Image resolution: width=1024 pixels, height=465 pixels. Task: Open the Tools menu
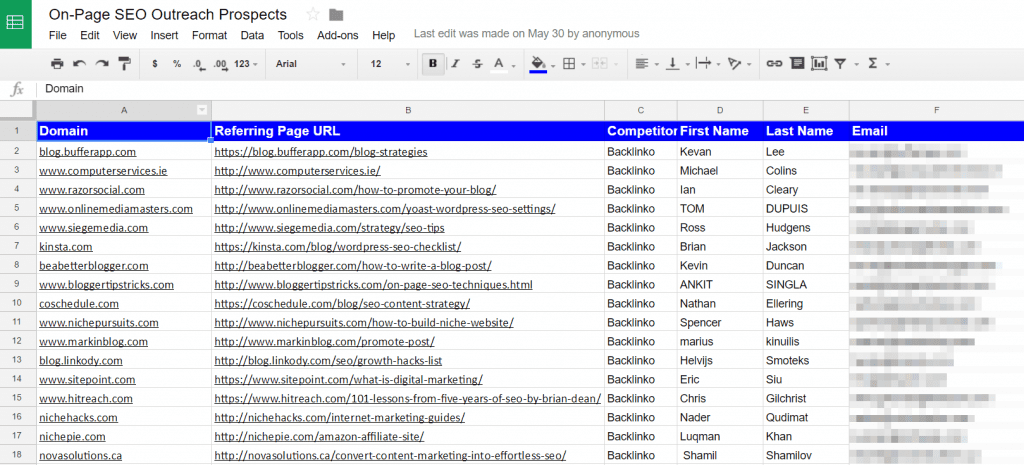pyautogui.click(x=291, y=35)
